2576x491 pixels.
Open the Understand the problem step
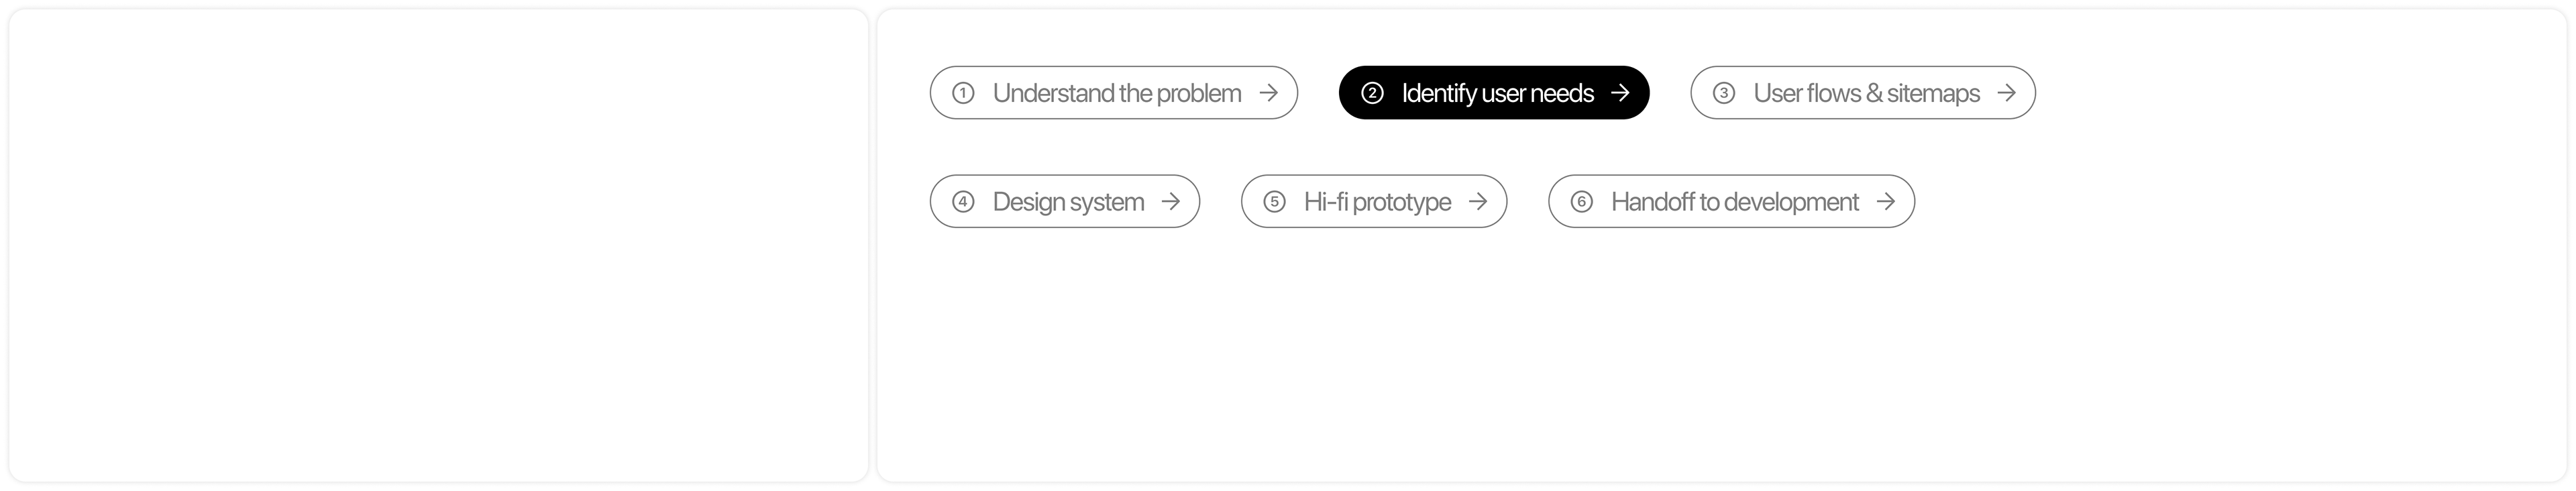(x=1116, y=93)
